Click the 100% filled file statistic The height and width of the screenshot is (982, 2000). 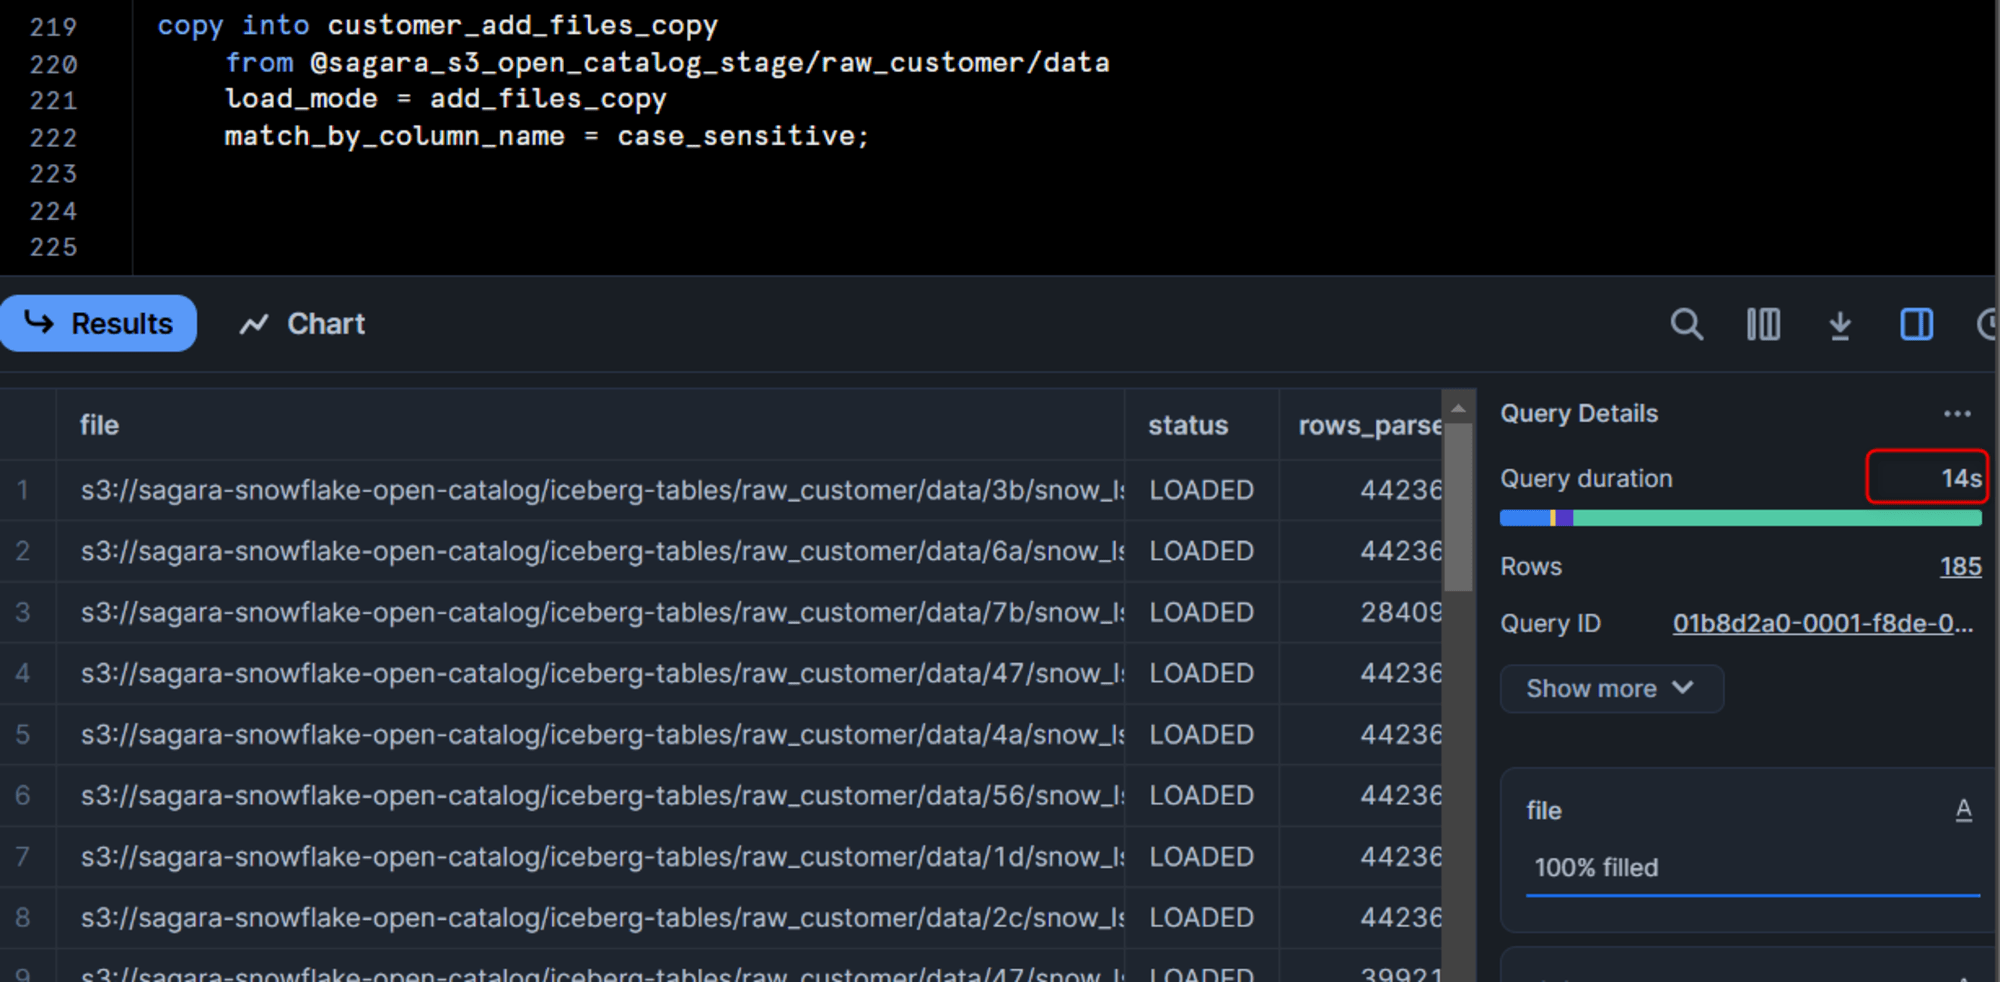pos(1596,867)
